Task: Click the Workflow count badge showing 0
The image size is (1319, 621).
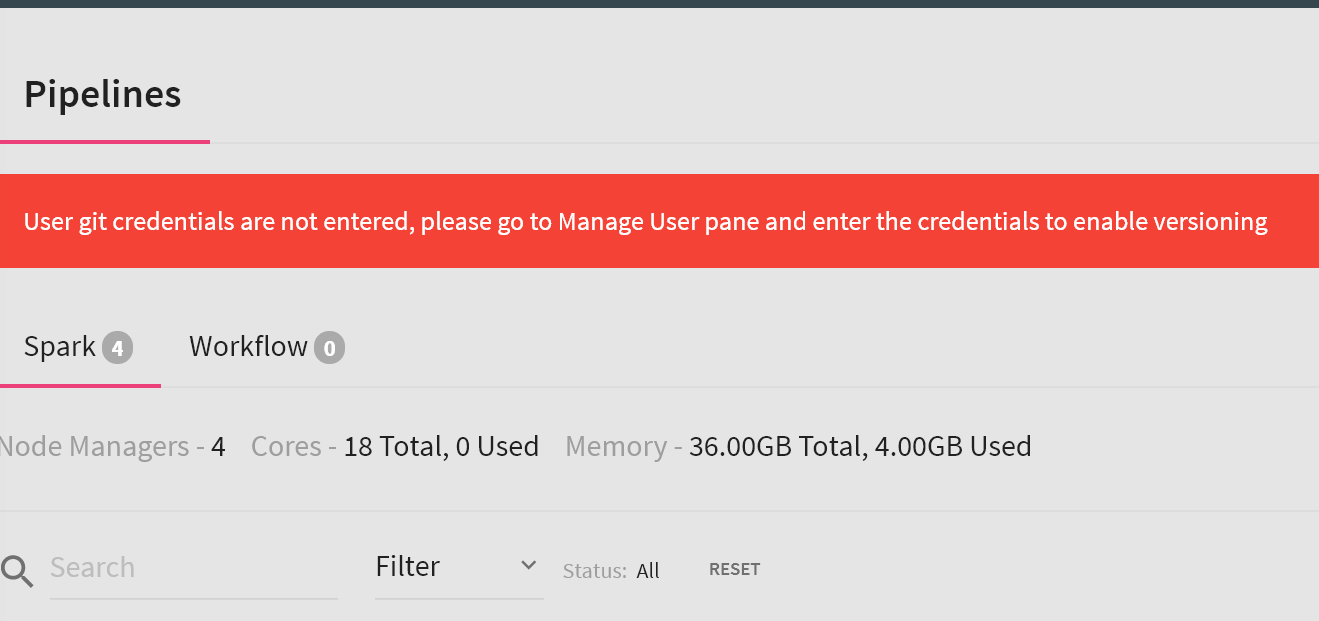Action: pos(331,347)
